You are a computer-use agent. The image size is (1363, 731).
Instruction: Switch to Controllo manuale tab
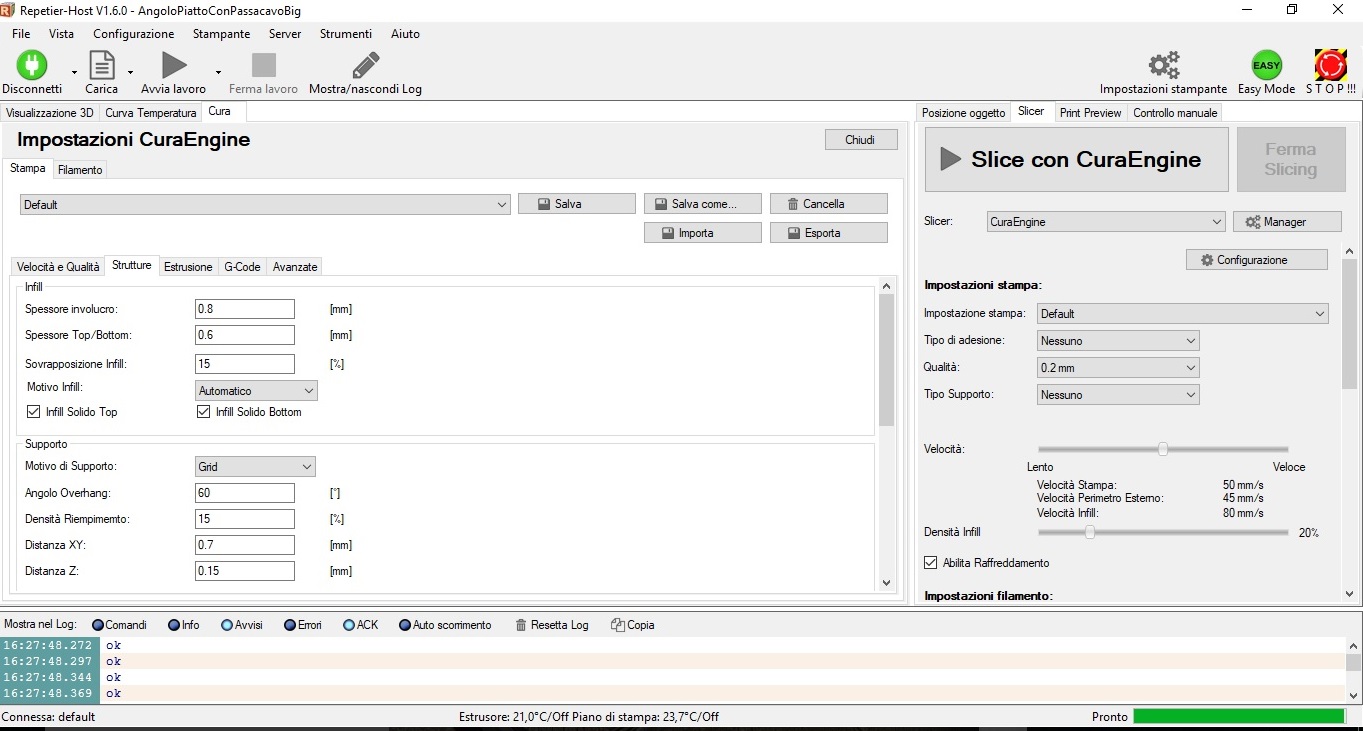1175,113
